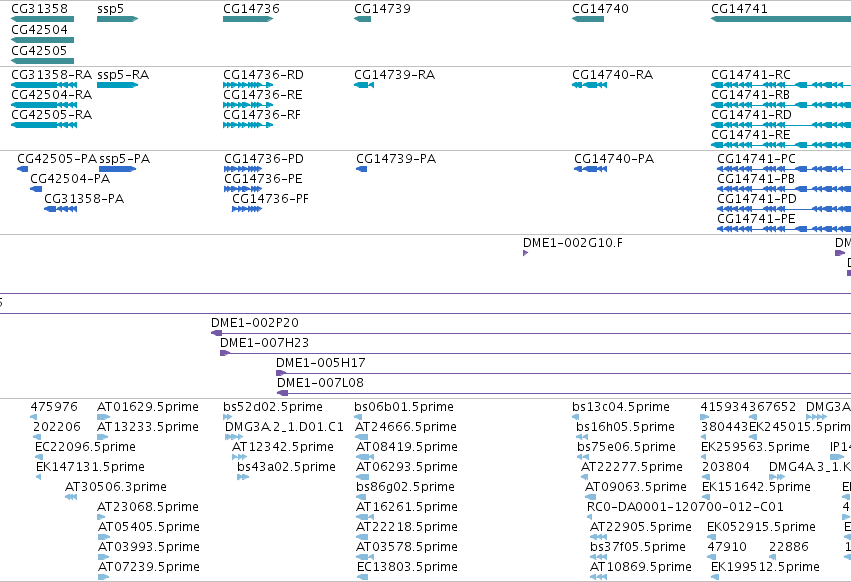The image size is (851, 582).
Task: Click the CG42504-RA transcript label
Action: 52,95
